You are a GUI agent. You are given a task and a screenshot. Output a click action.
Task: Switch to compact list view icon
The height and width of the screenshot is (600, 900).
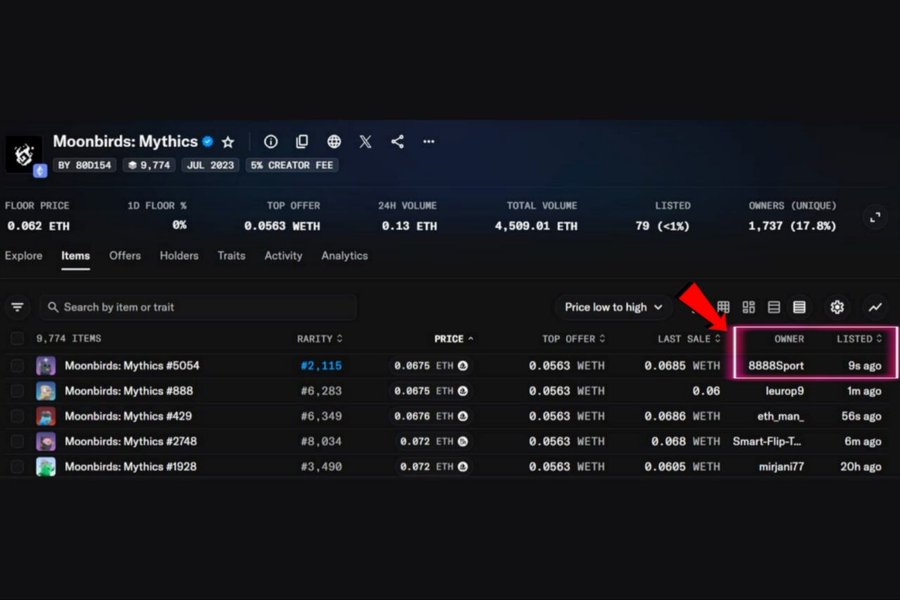tap(774, 307)
